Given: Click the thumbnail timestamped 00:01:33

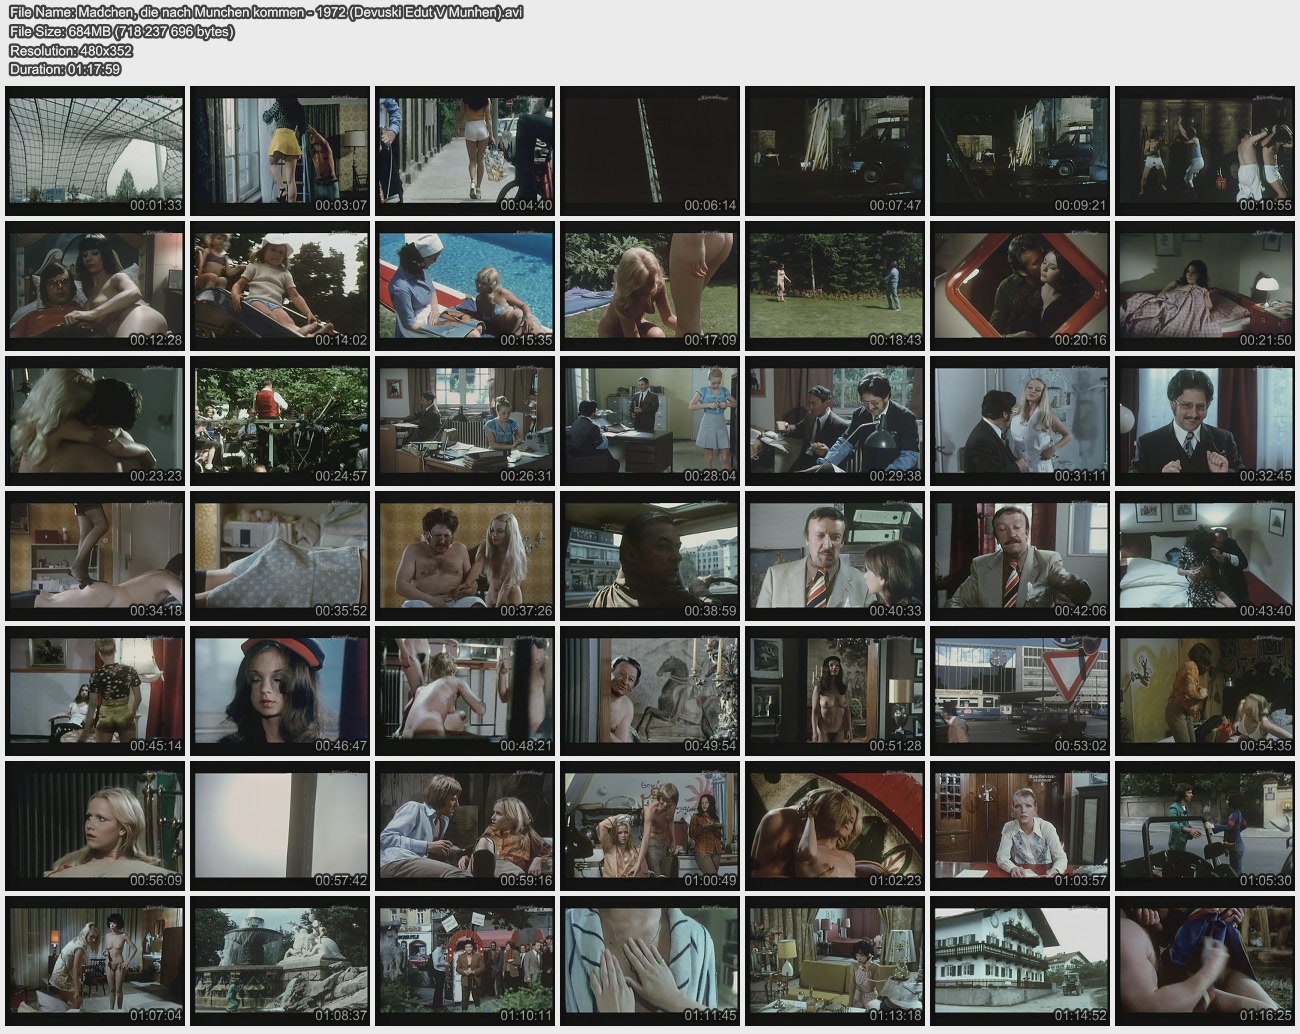Looking at the screenshot, I should (95, 151).
